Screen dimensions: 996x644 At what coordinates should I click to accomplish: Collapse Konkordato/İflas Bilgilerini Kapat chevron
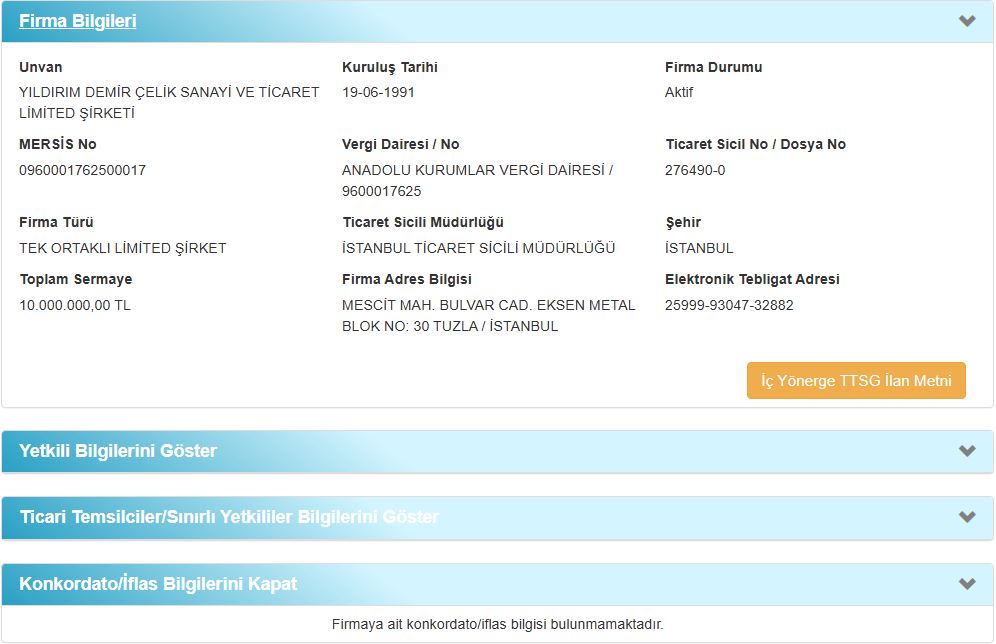click(x=967, y=584)
